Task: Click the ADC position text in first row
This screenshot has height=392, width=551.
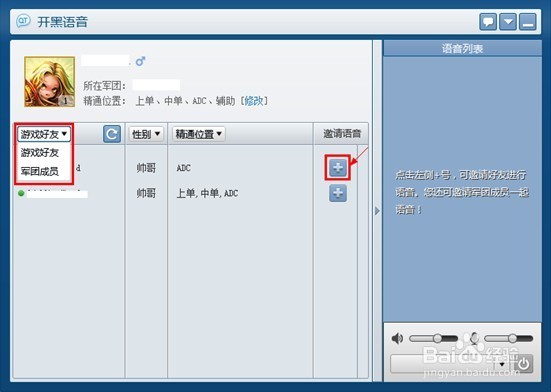Action: pos(183,168)
